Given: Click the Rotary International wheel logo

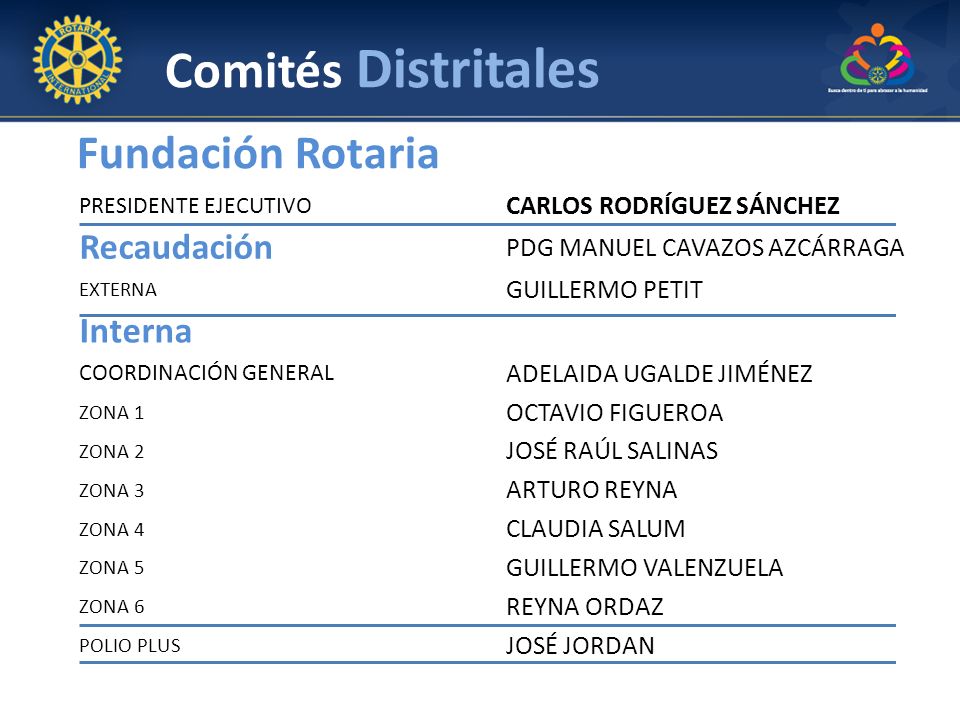Looking at the screenshot, I should [x=78, y=59].
